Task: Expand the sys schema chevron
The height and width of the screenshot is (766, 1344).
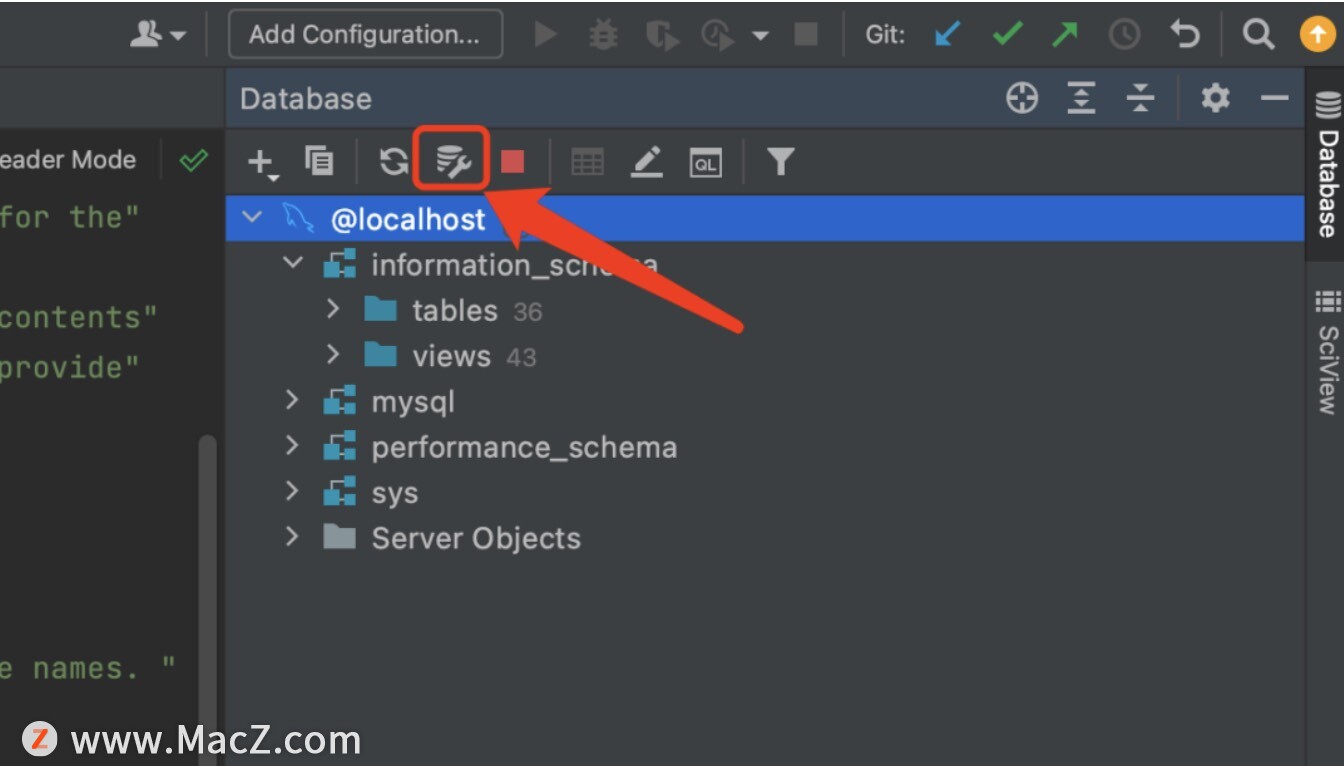Action: [x=292, y=491]
